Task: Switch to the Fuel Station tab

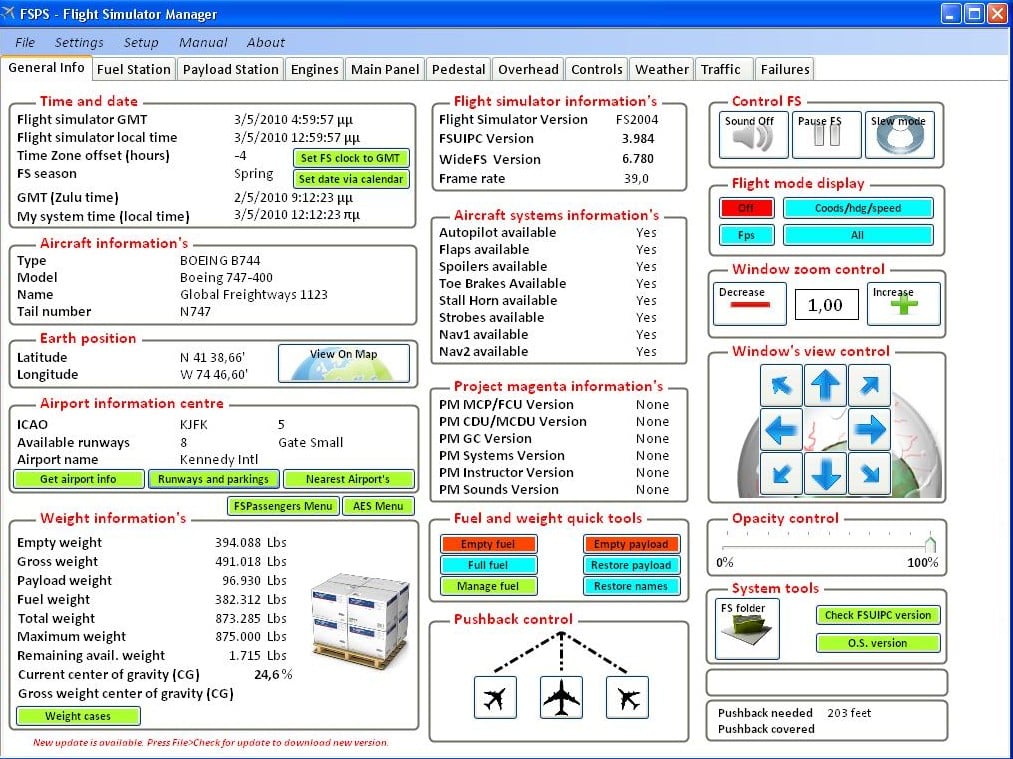Action: pos(134,69)
